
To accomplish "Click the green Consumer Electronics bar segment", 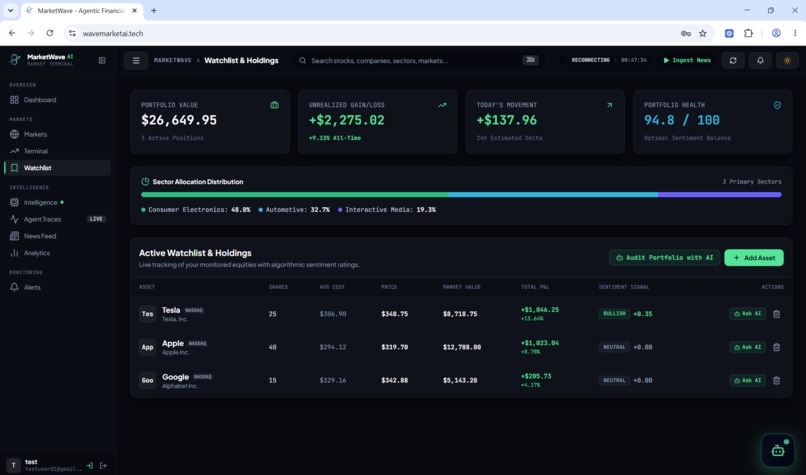I will [x=295, y=195].
